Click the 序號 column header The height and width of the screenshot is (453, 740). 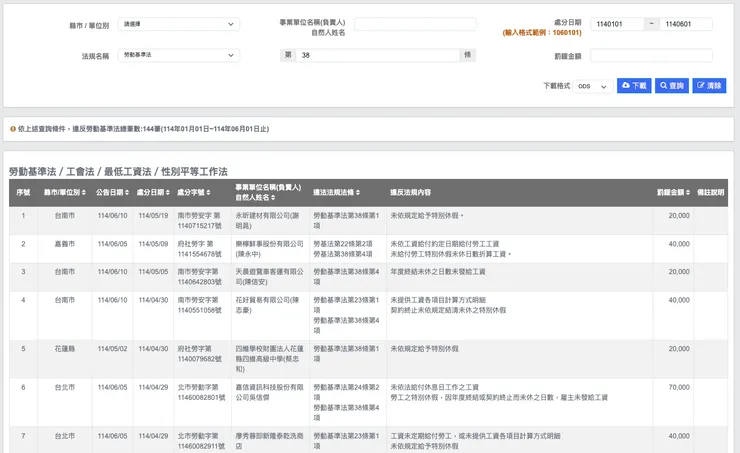click(x=23, y=193)
